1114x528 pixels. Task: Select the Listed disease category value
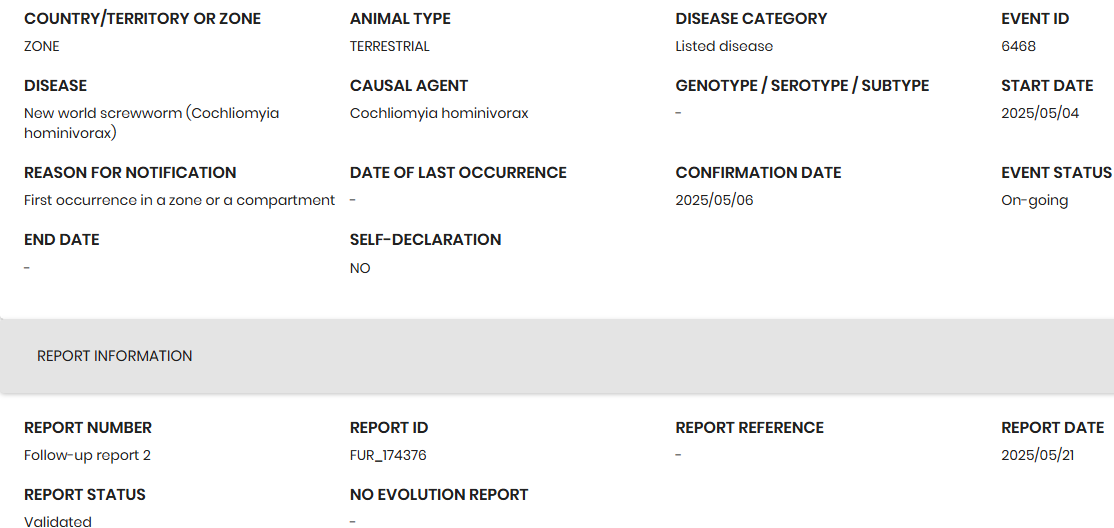point(724,46)
